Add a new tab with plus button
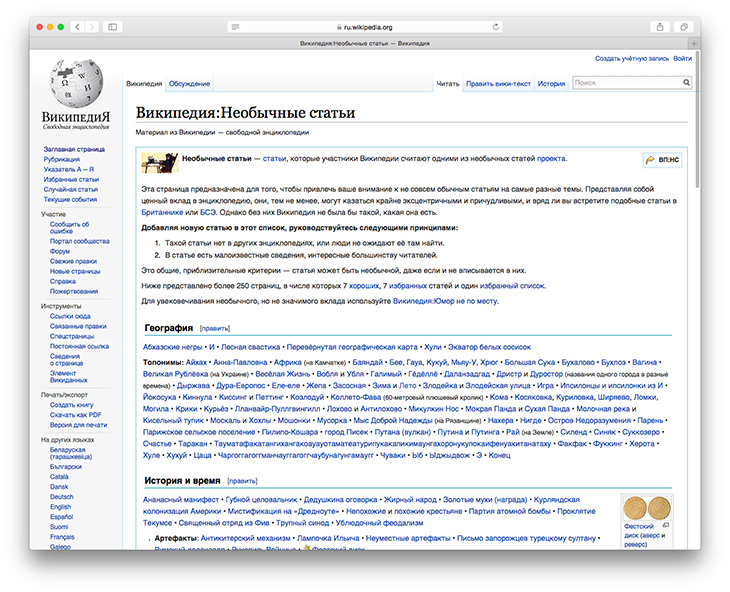Screen dimensions: 730x592 click(694, 43)
